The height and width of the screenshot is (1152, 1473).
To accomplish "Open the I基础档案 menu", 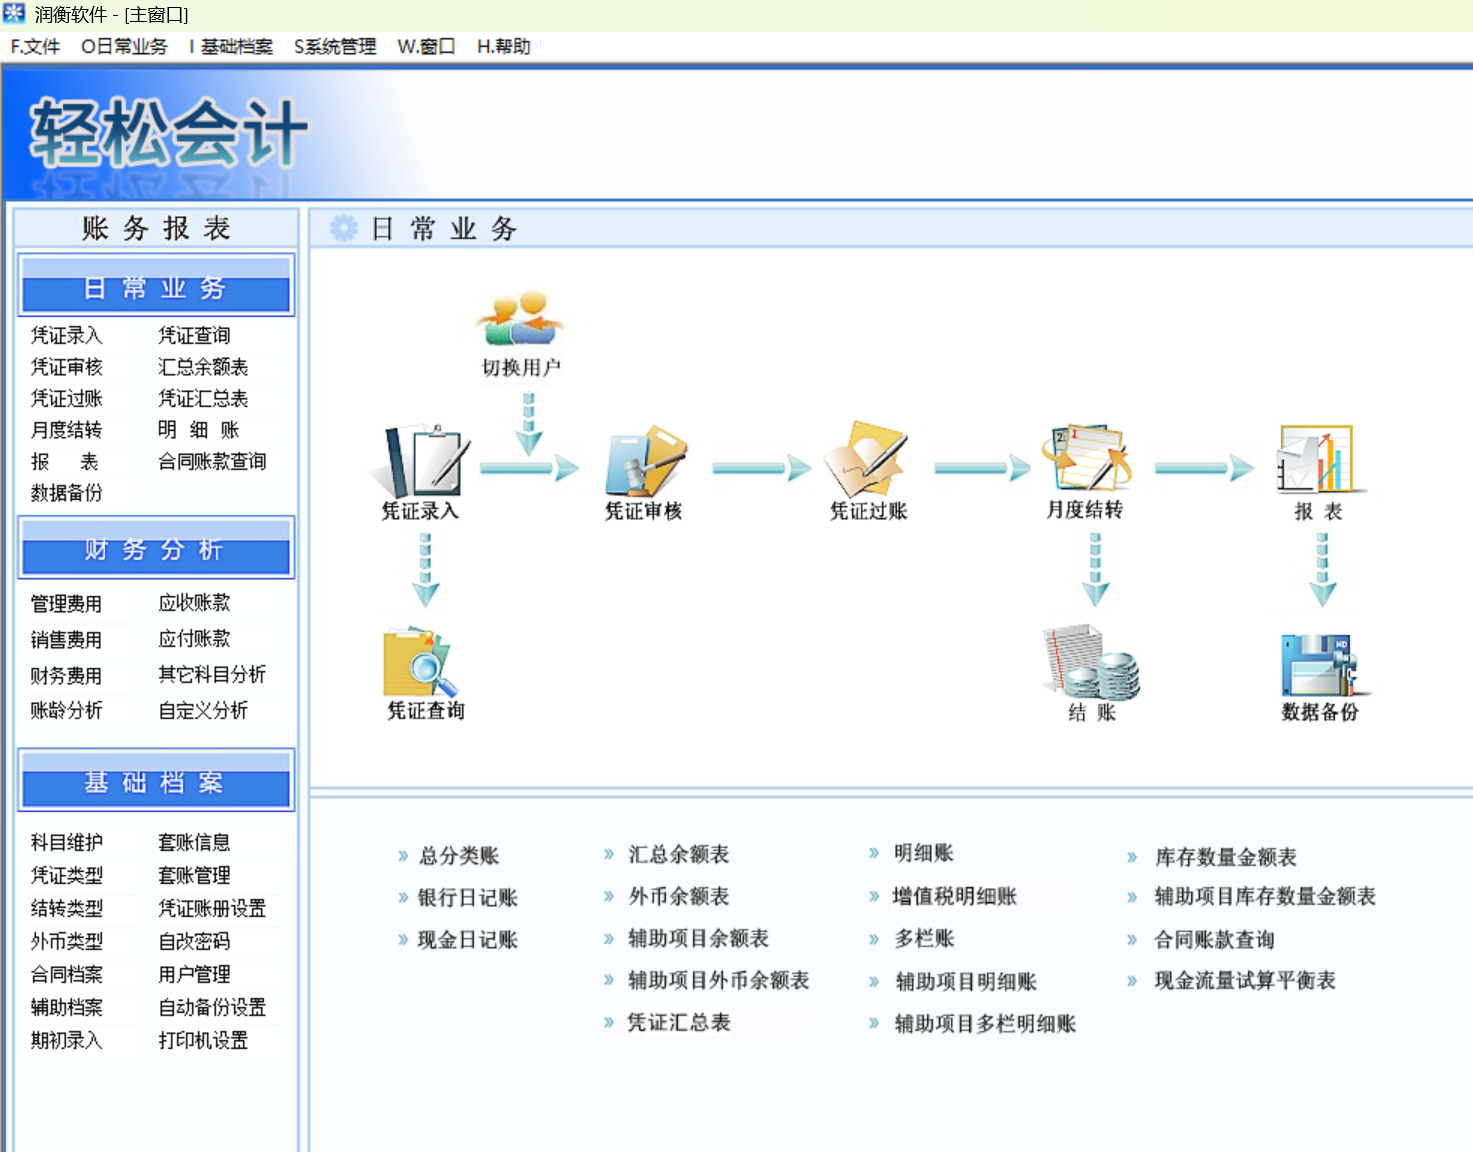I will click(231, 47).
